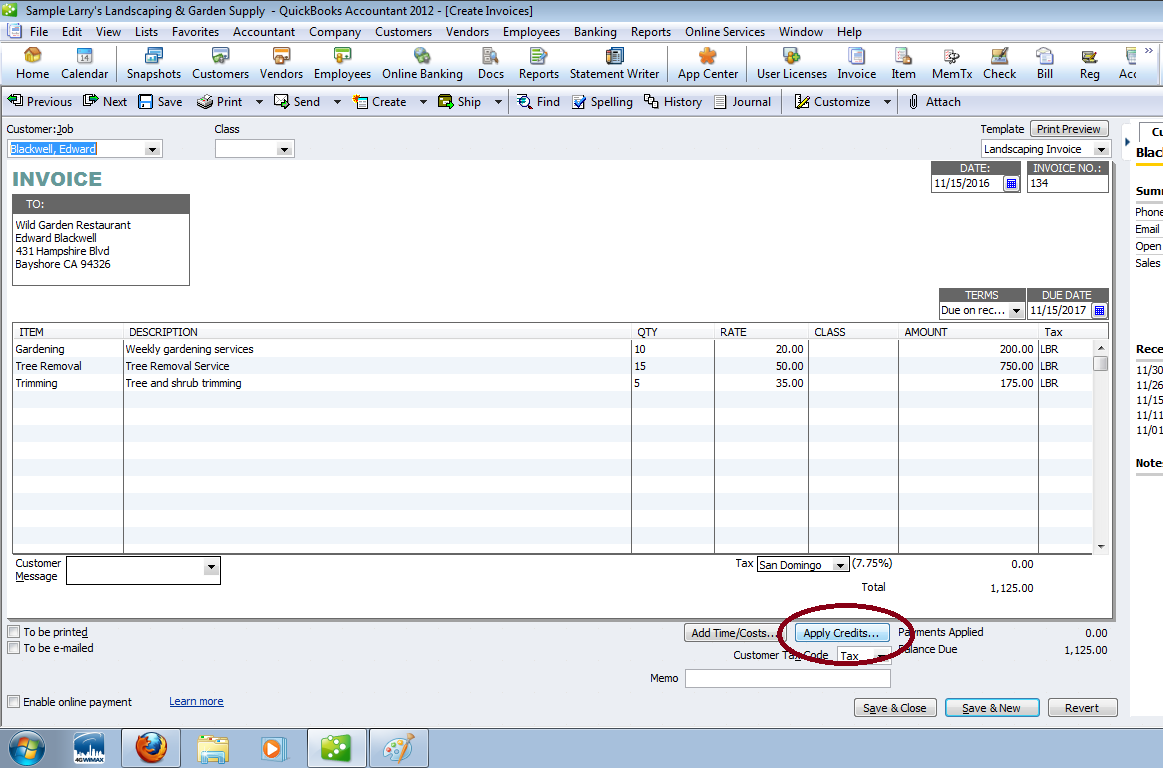Image resolution: width=1163 pixels, height=768 pixels.
Task: Open the Lists menu
Action: [x=146, y=32]
